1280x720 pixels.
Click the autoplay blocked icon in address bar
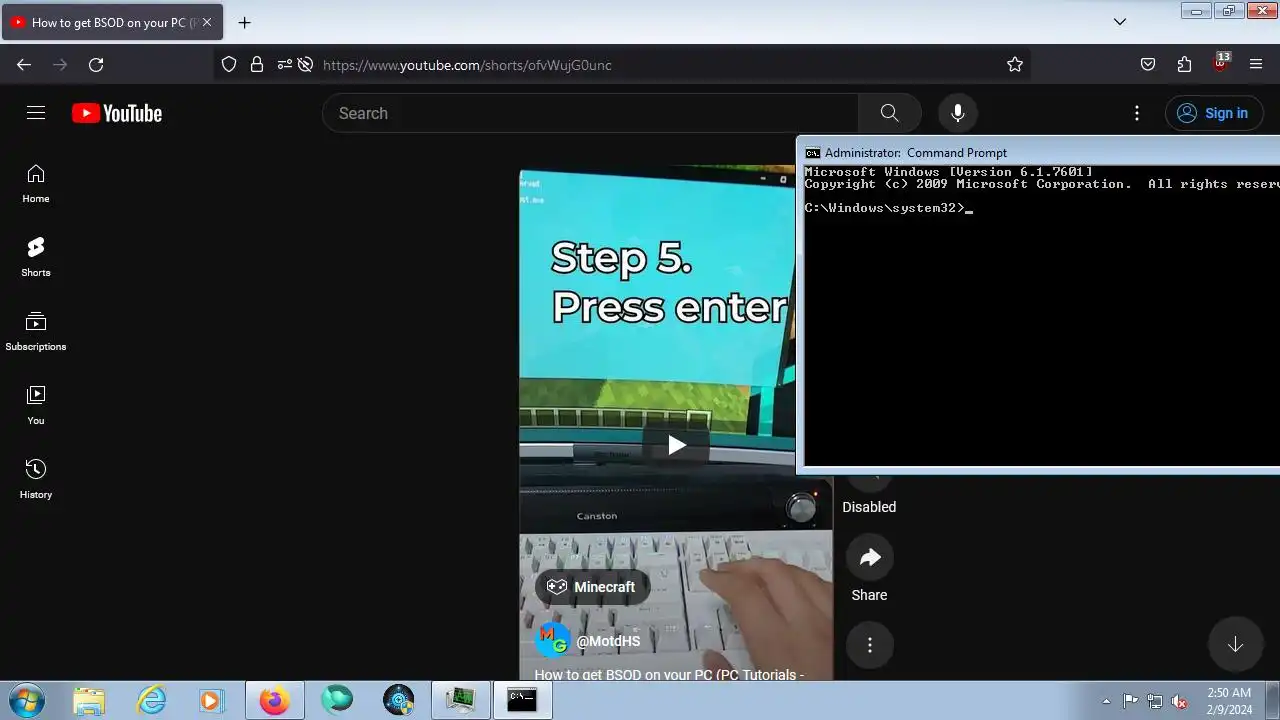tap(305, 64)
